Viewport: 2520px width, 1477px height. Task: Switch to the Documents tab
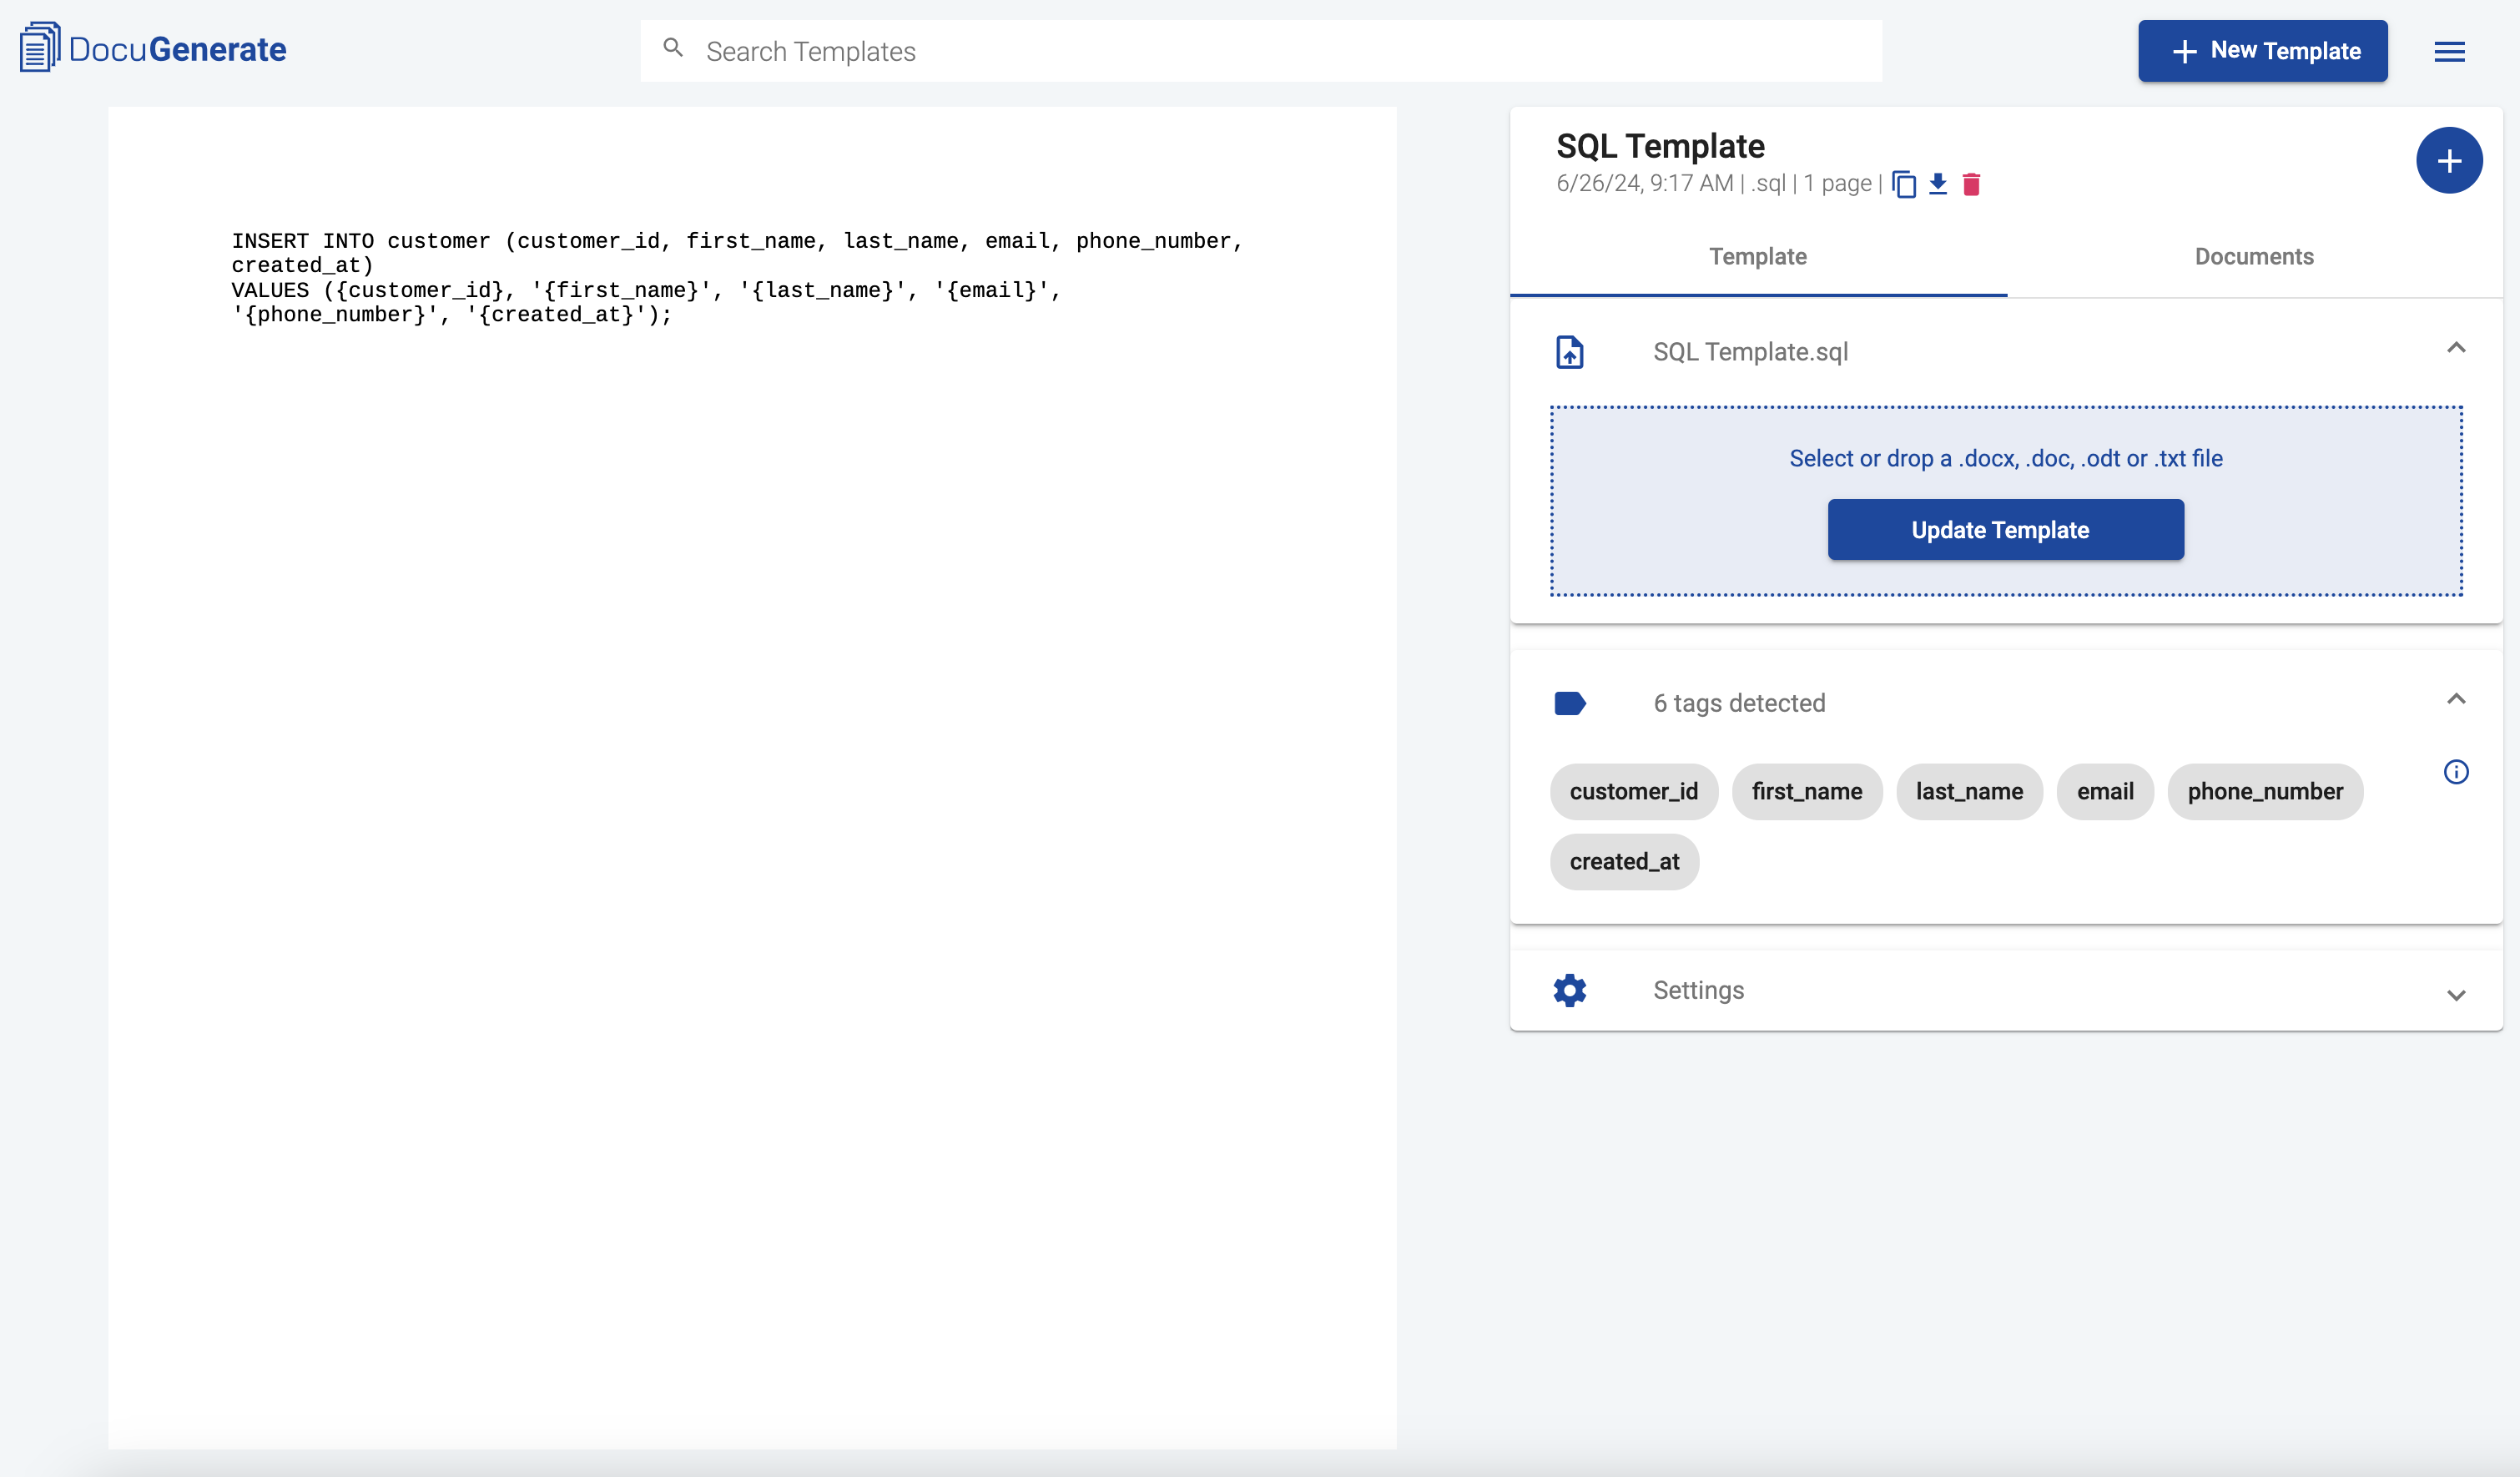[2255, 257]
